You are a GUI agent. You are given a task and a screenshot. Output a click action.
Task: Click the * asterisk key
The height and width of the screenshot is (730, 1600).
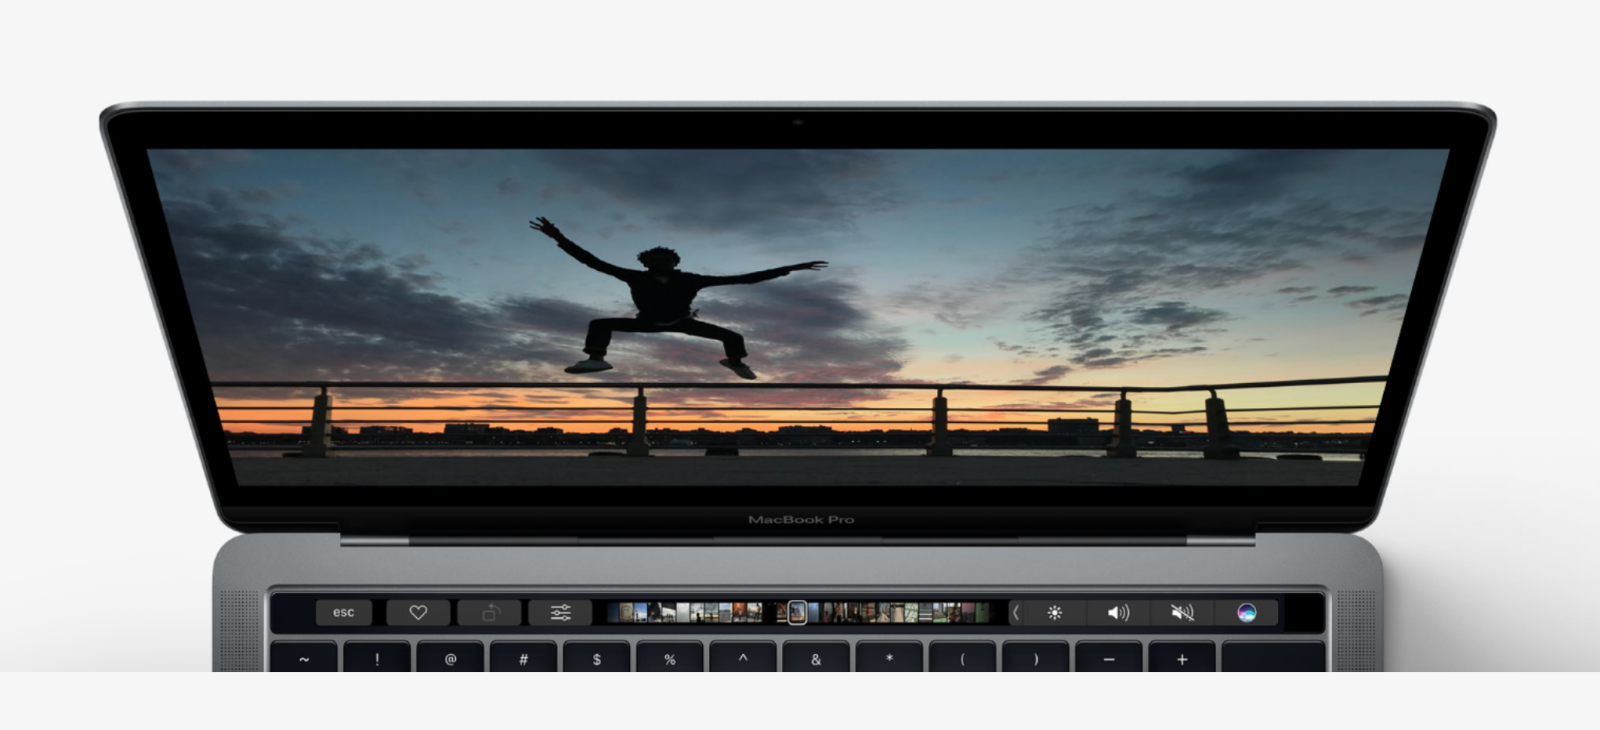coord(889,658)
